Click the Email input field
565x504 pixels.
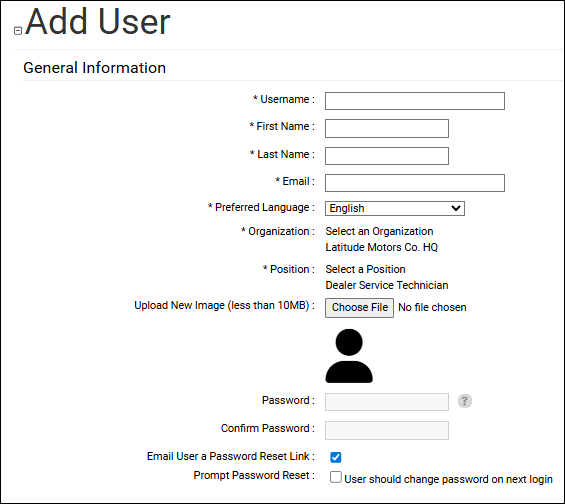click(415, 183)
